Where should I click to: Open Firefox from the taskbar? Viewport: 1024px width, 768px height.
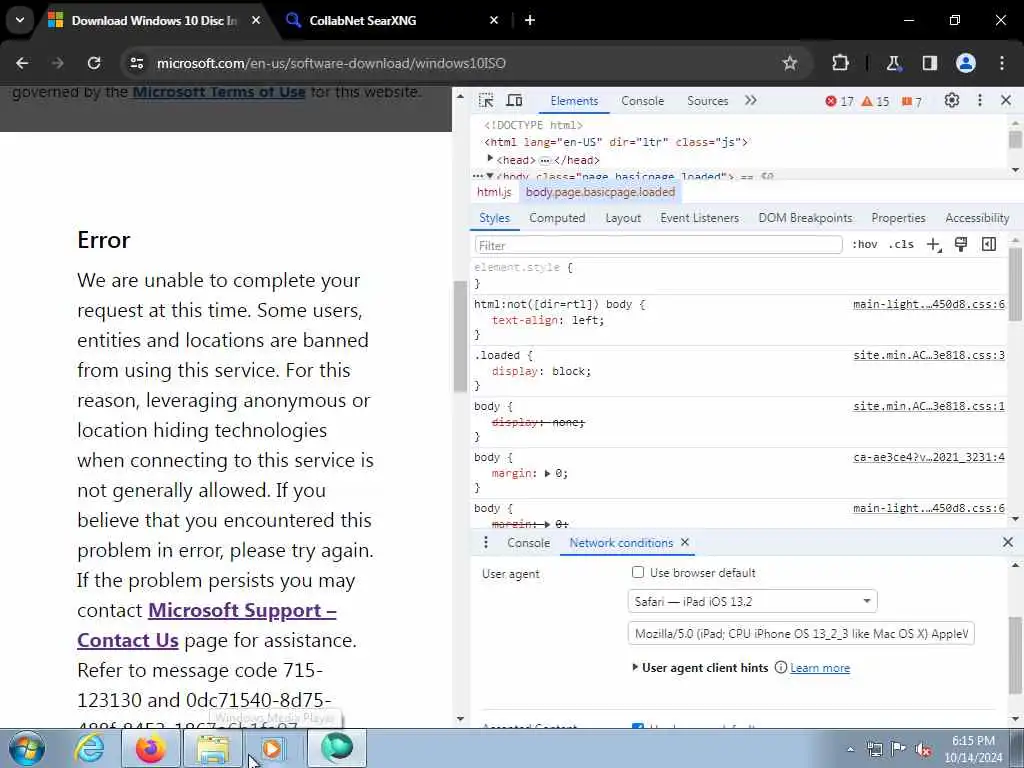pos(150,748)
